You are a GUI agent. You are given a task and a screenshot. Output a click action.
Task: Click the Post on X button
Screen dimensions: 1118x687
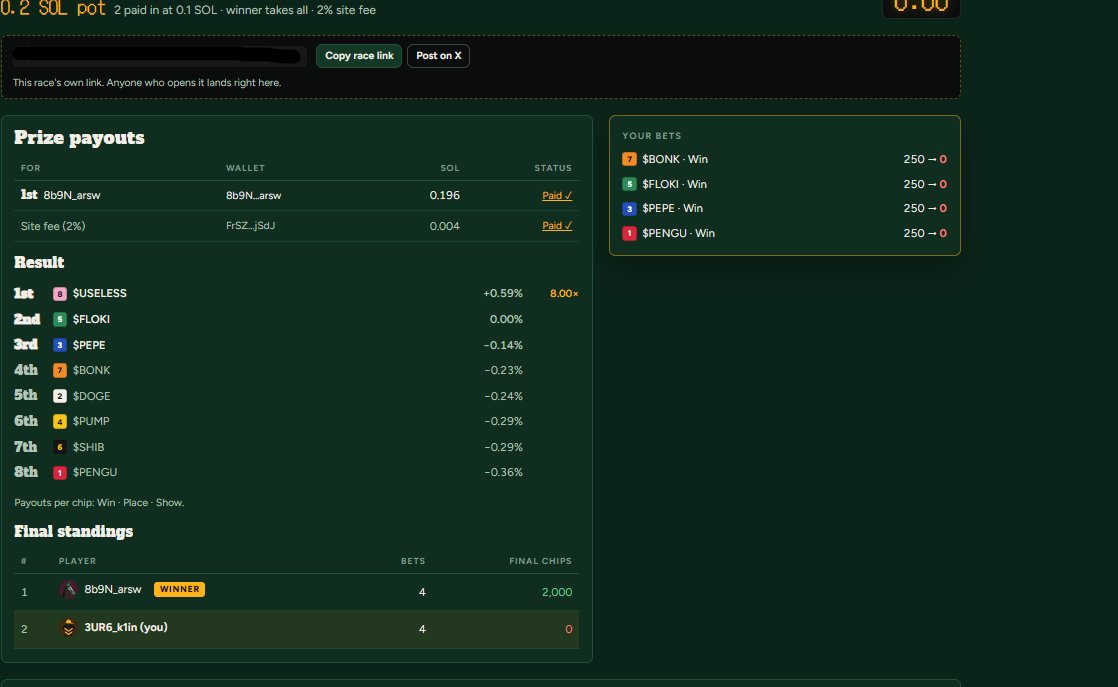point(439,56)
